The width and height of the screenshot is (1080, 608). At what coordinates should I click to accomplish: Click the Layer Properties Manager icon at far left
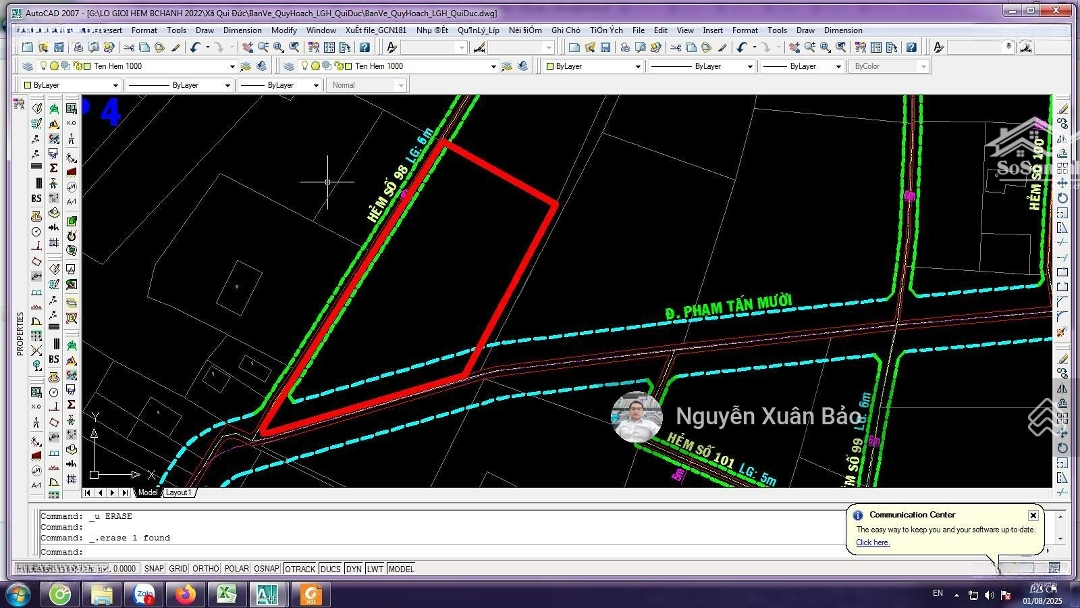[26, 66]
